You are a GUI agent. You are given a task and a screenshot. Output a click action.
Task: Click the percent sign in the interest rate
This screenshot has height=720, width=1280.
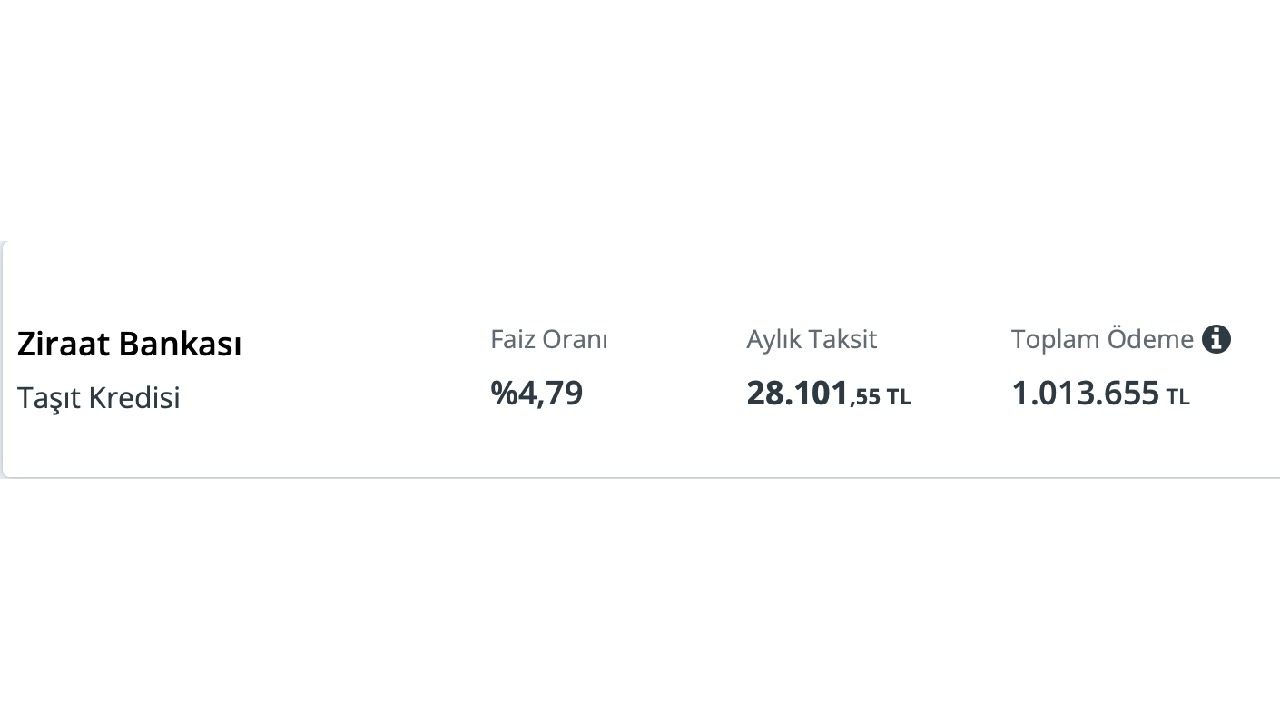click(x=501, y=393)
